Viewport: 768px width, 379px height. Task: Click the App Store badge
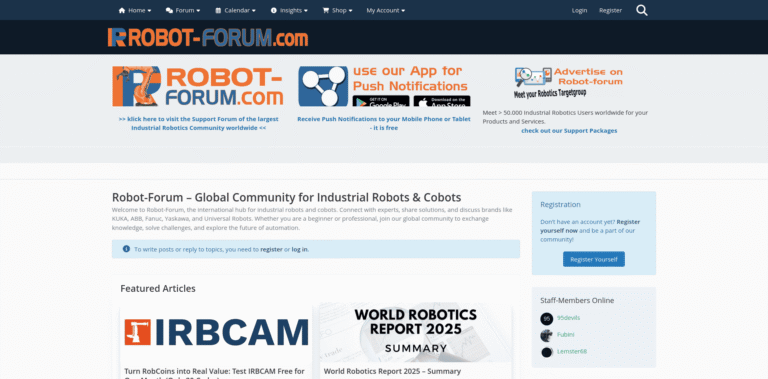[442, 101]
